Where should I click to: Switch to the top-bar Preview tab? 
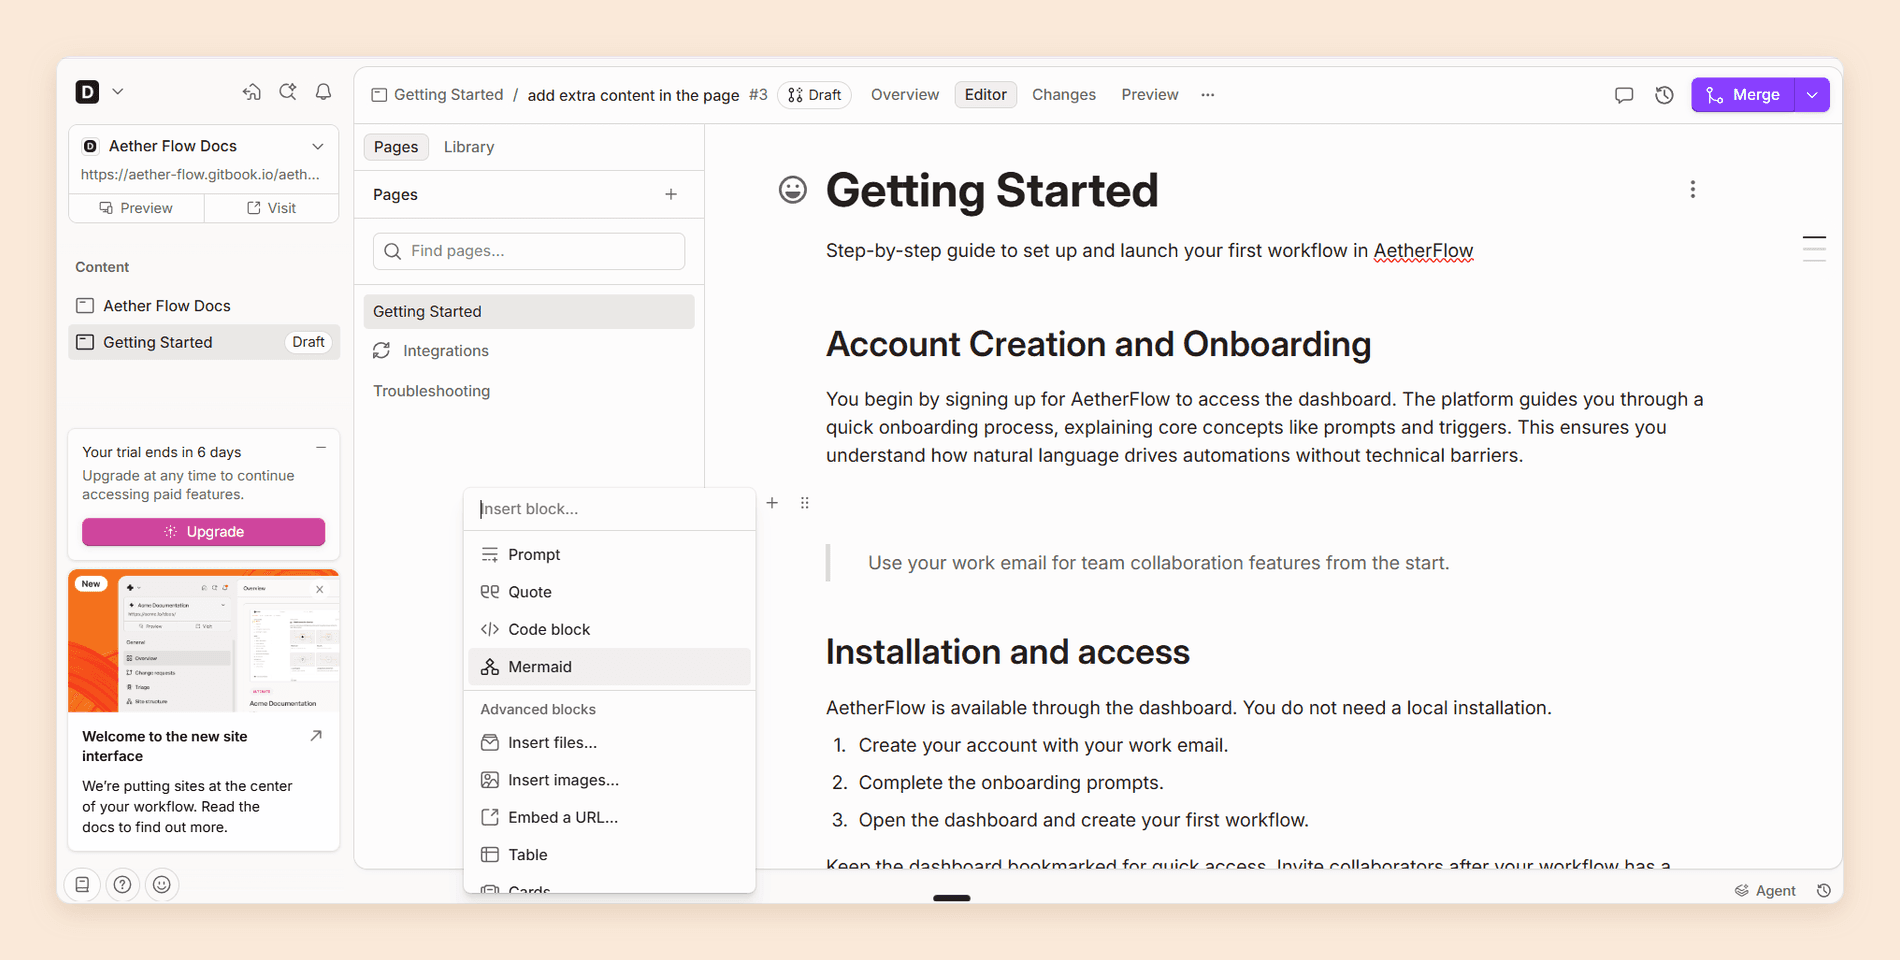(1150, 95)
